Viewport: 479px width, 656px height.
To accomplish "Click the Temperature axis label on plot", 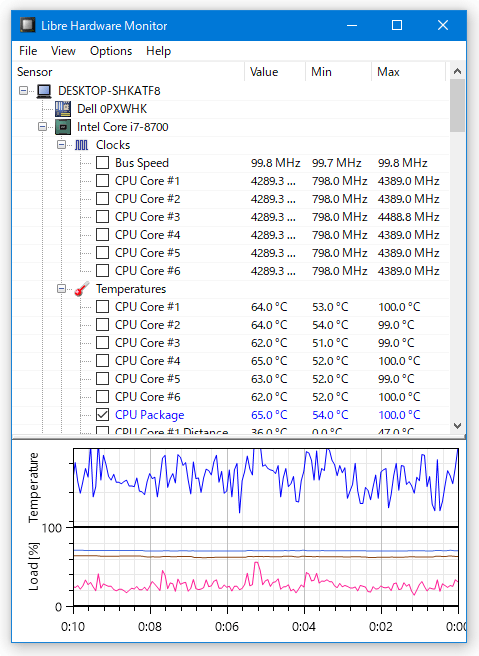I will point(33,487).
